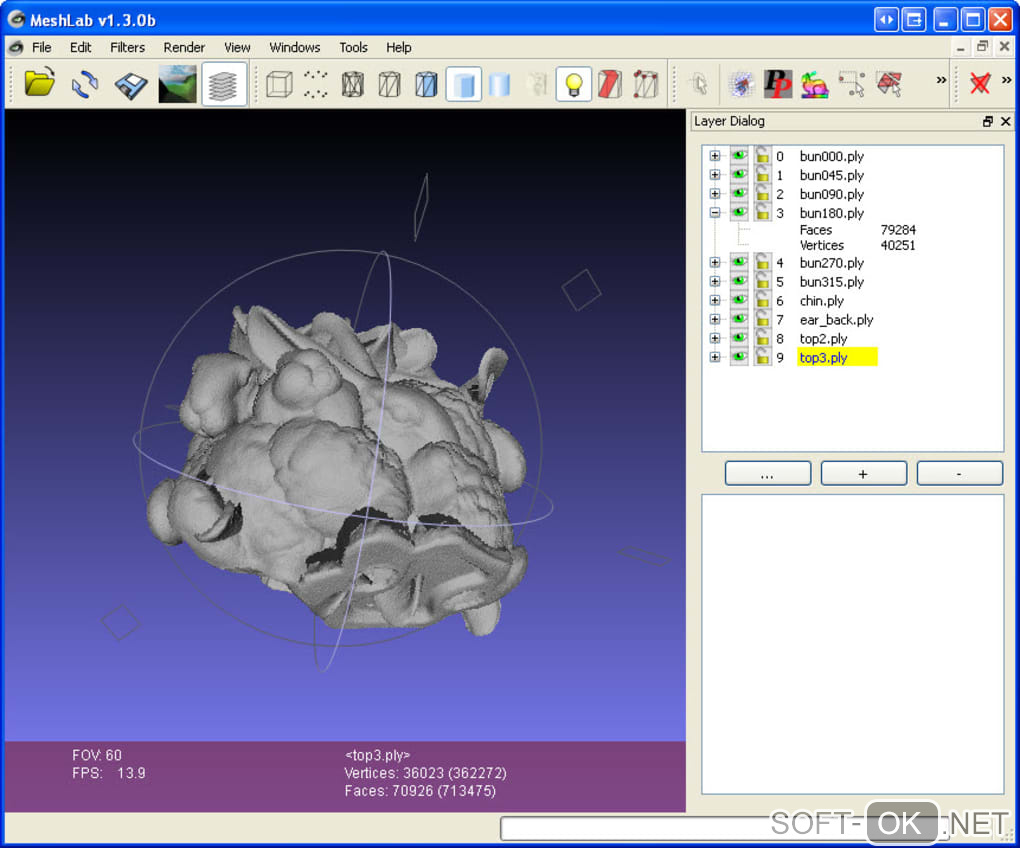Hide the bun000.ply layer via eye icon
The height and width of the screenshot is (848, 1020).
pyautogui.click(x=739, y=156)
